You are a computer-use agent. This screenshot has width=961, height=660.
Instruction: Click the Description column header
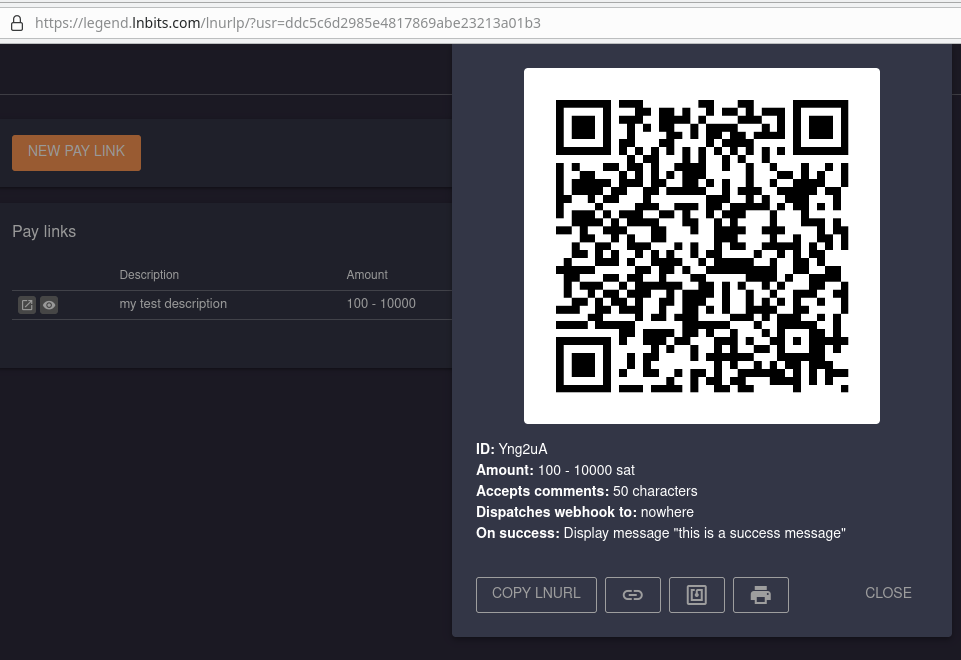(149, 275)
